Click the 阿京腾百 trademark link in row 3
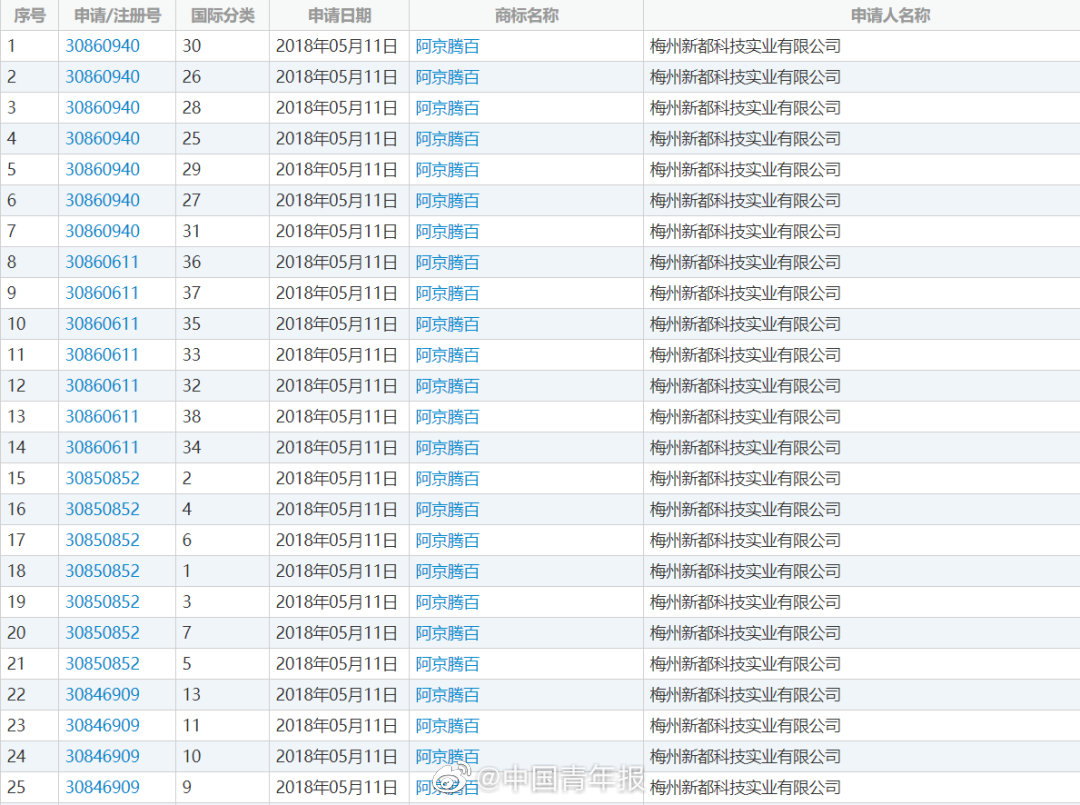Viewport: 1080px width, 805px height. 447,108
